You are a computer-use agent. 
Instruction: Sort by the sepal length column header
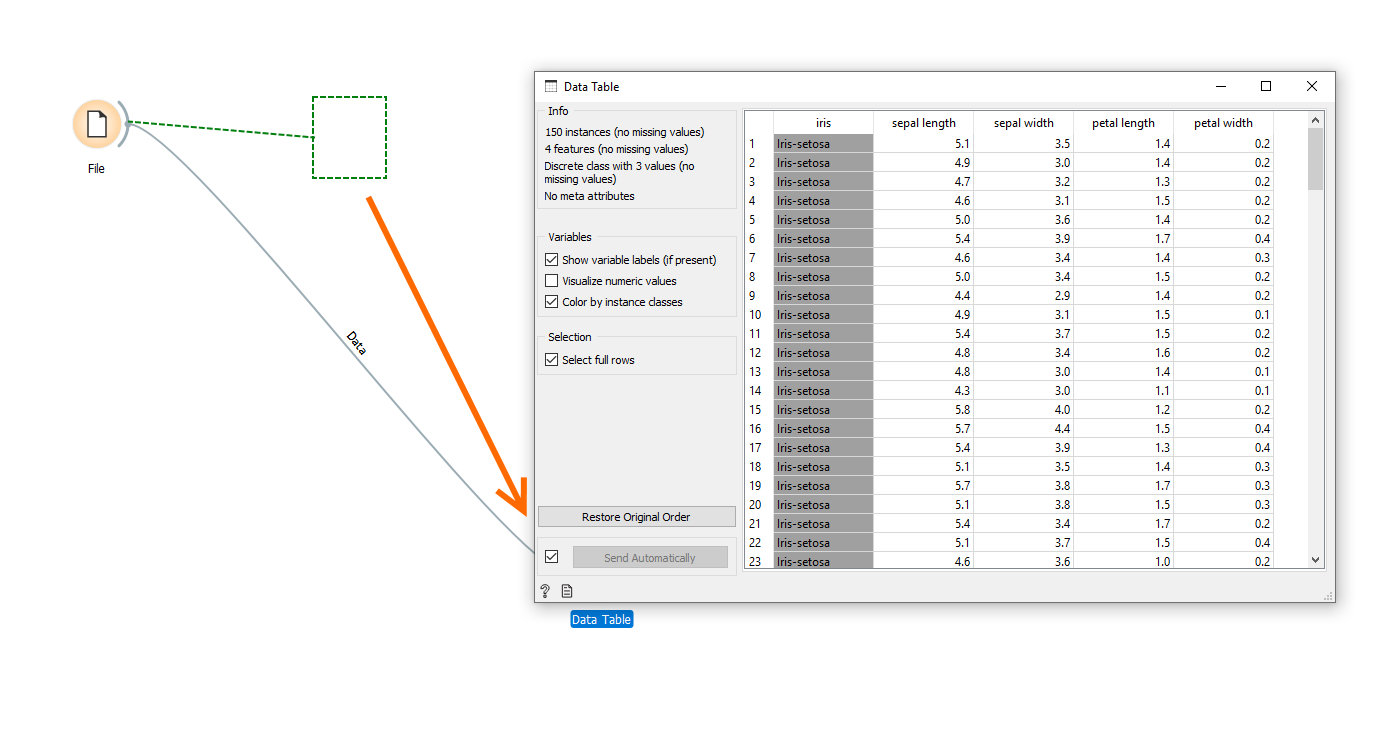pyautogui.click(x=923, y=122)
